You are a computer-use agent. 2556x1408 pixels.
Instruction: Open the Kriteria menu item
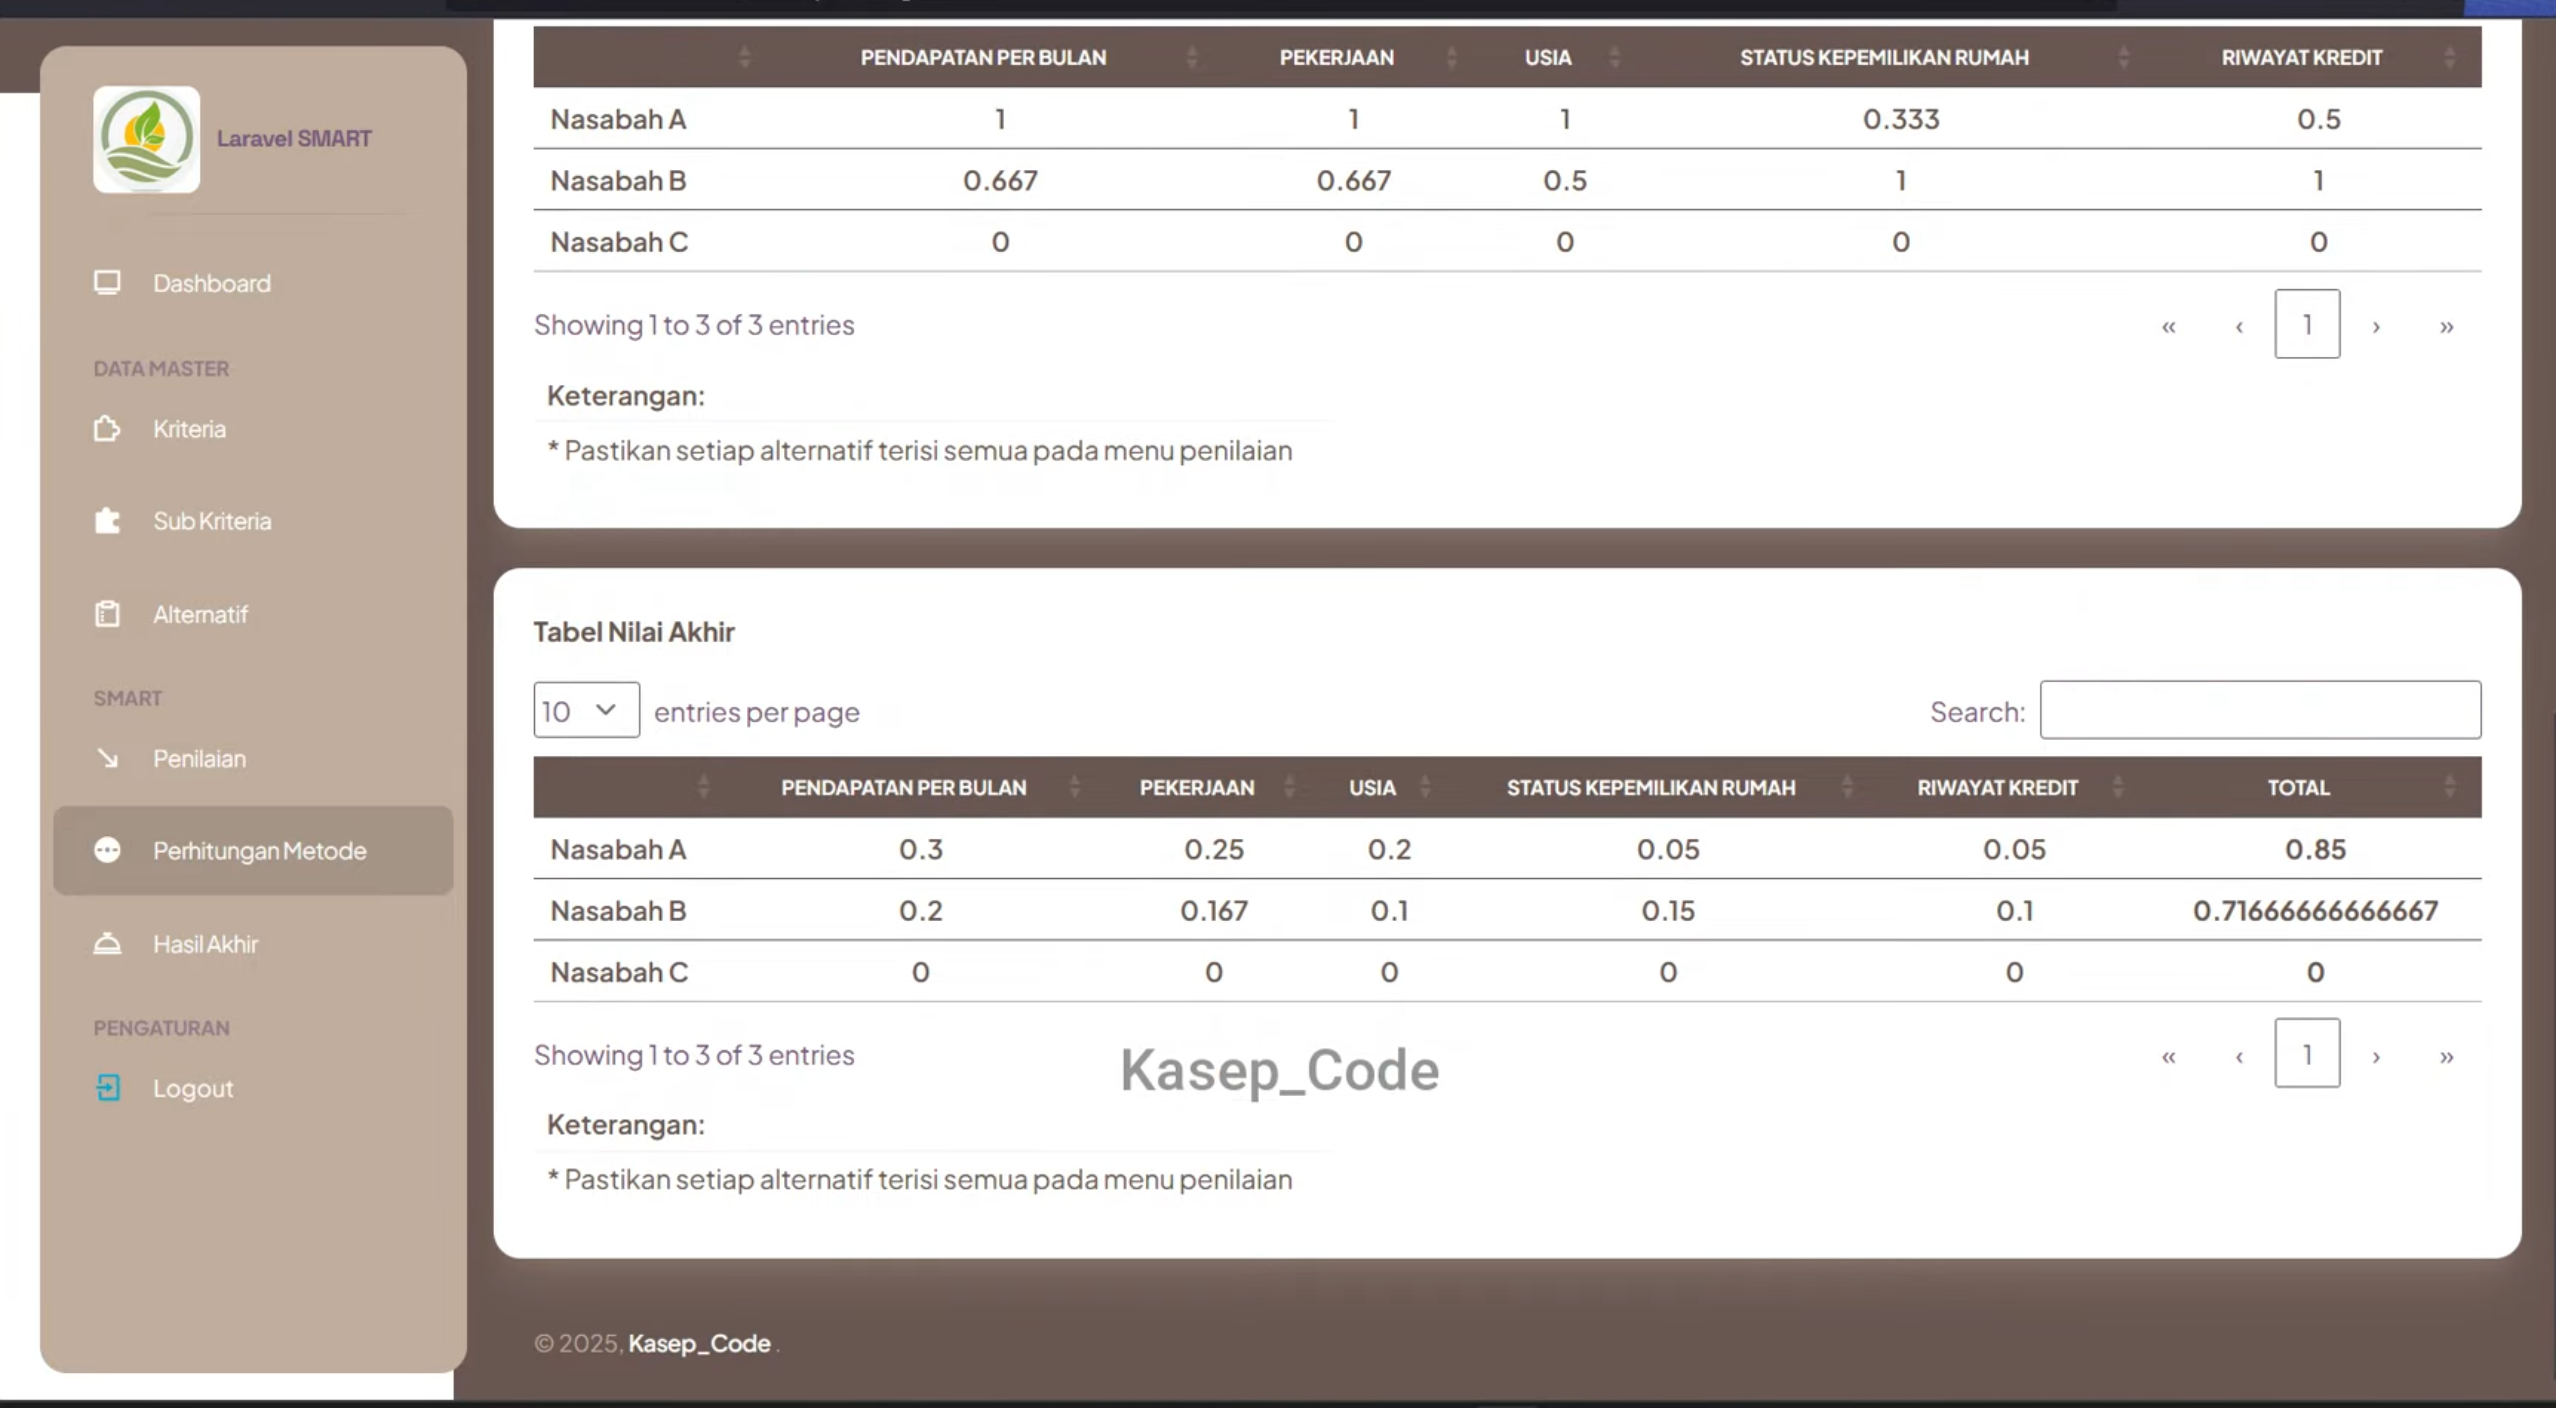coord(253,429)
